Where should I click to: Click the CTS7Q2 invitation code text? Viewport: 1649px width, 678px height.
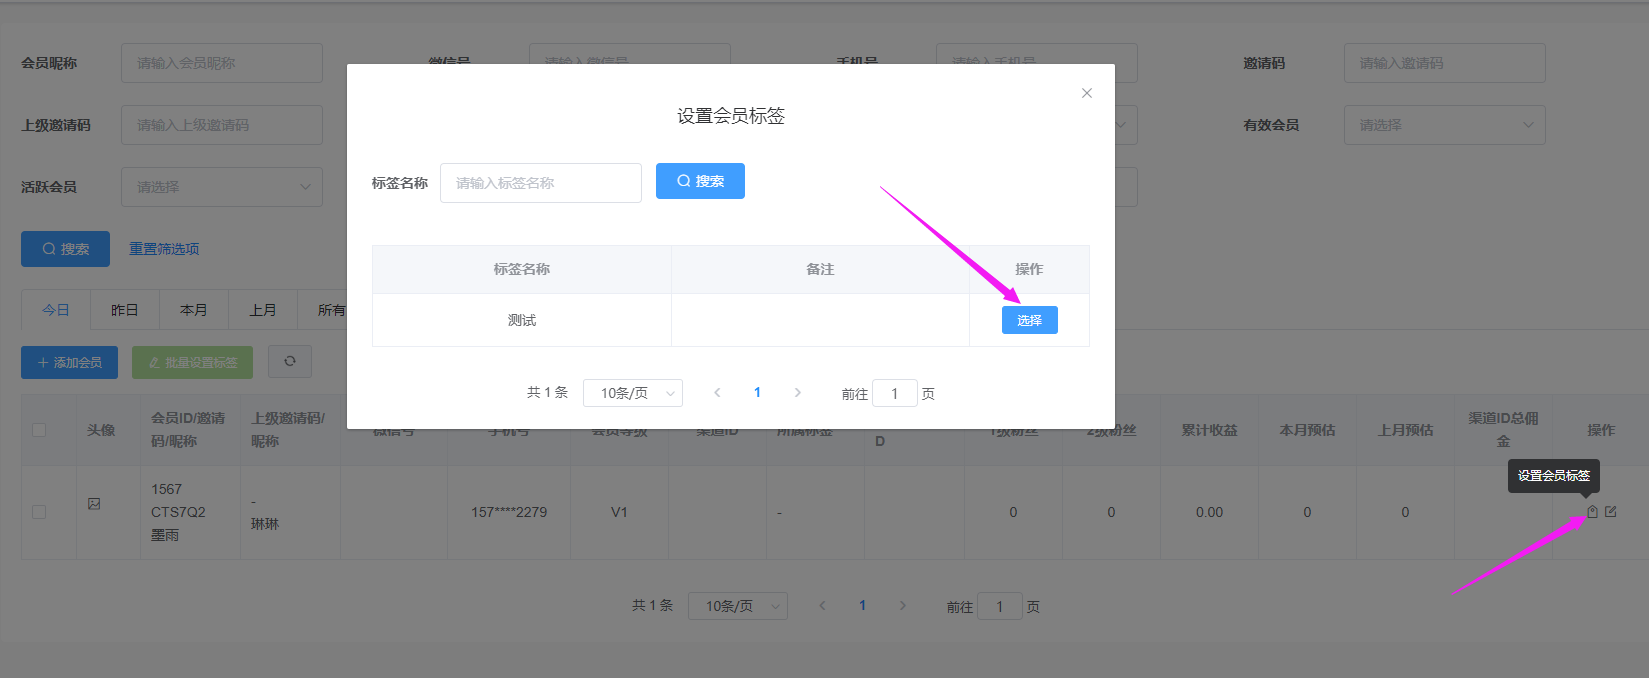tap(178, 512)
